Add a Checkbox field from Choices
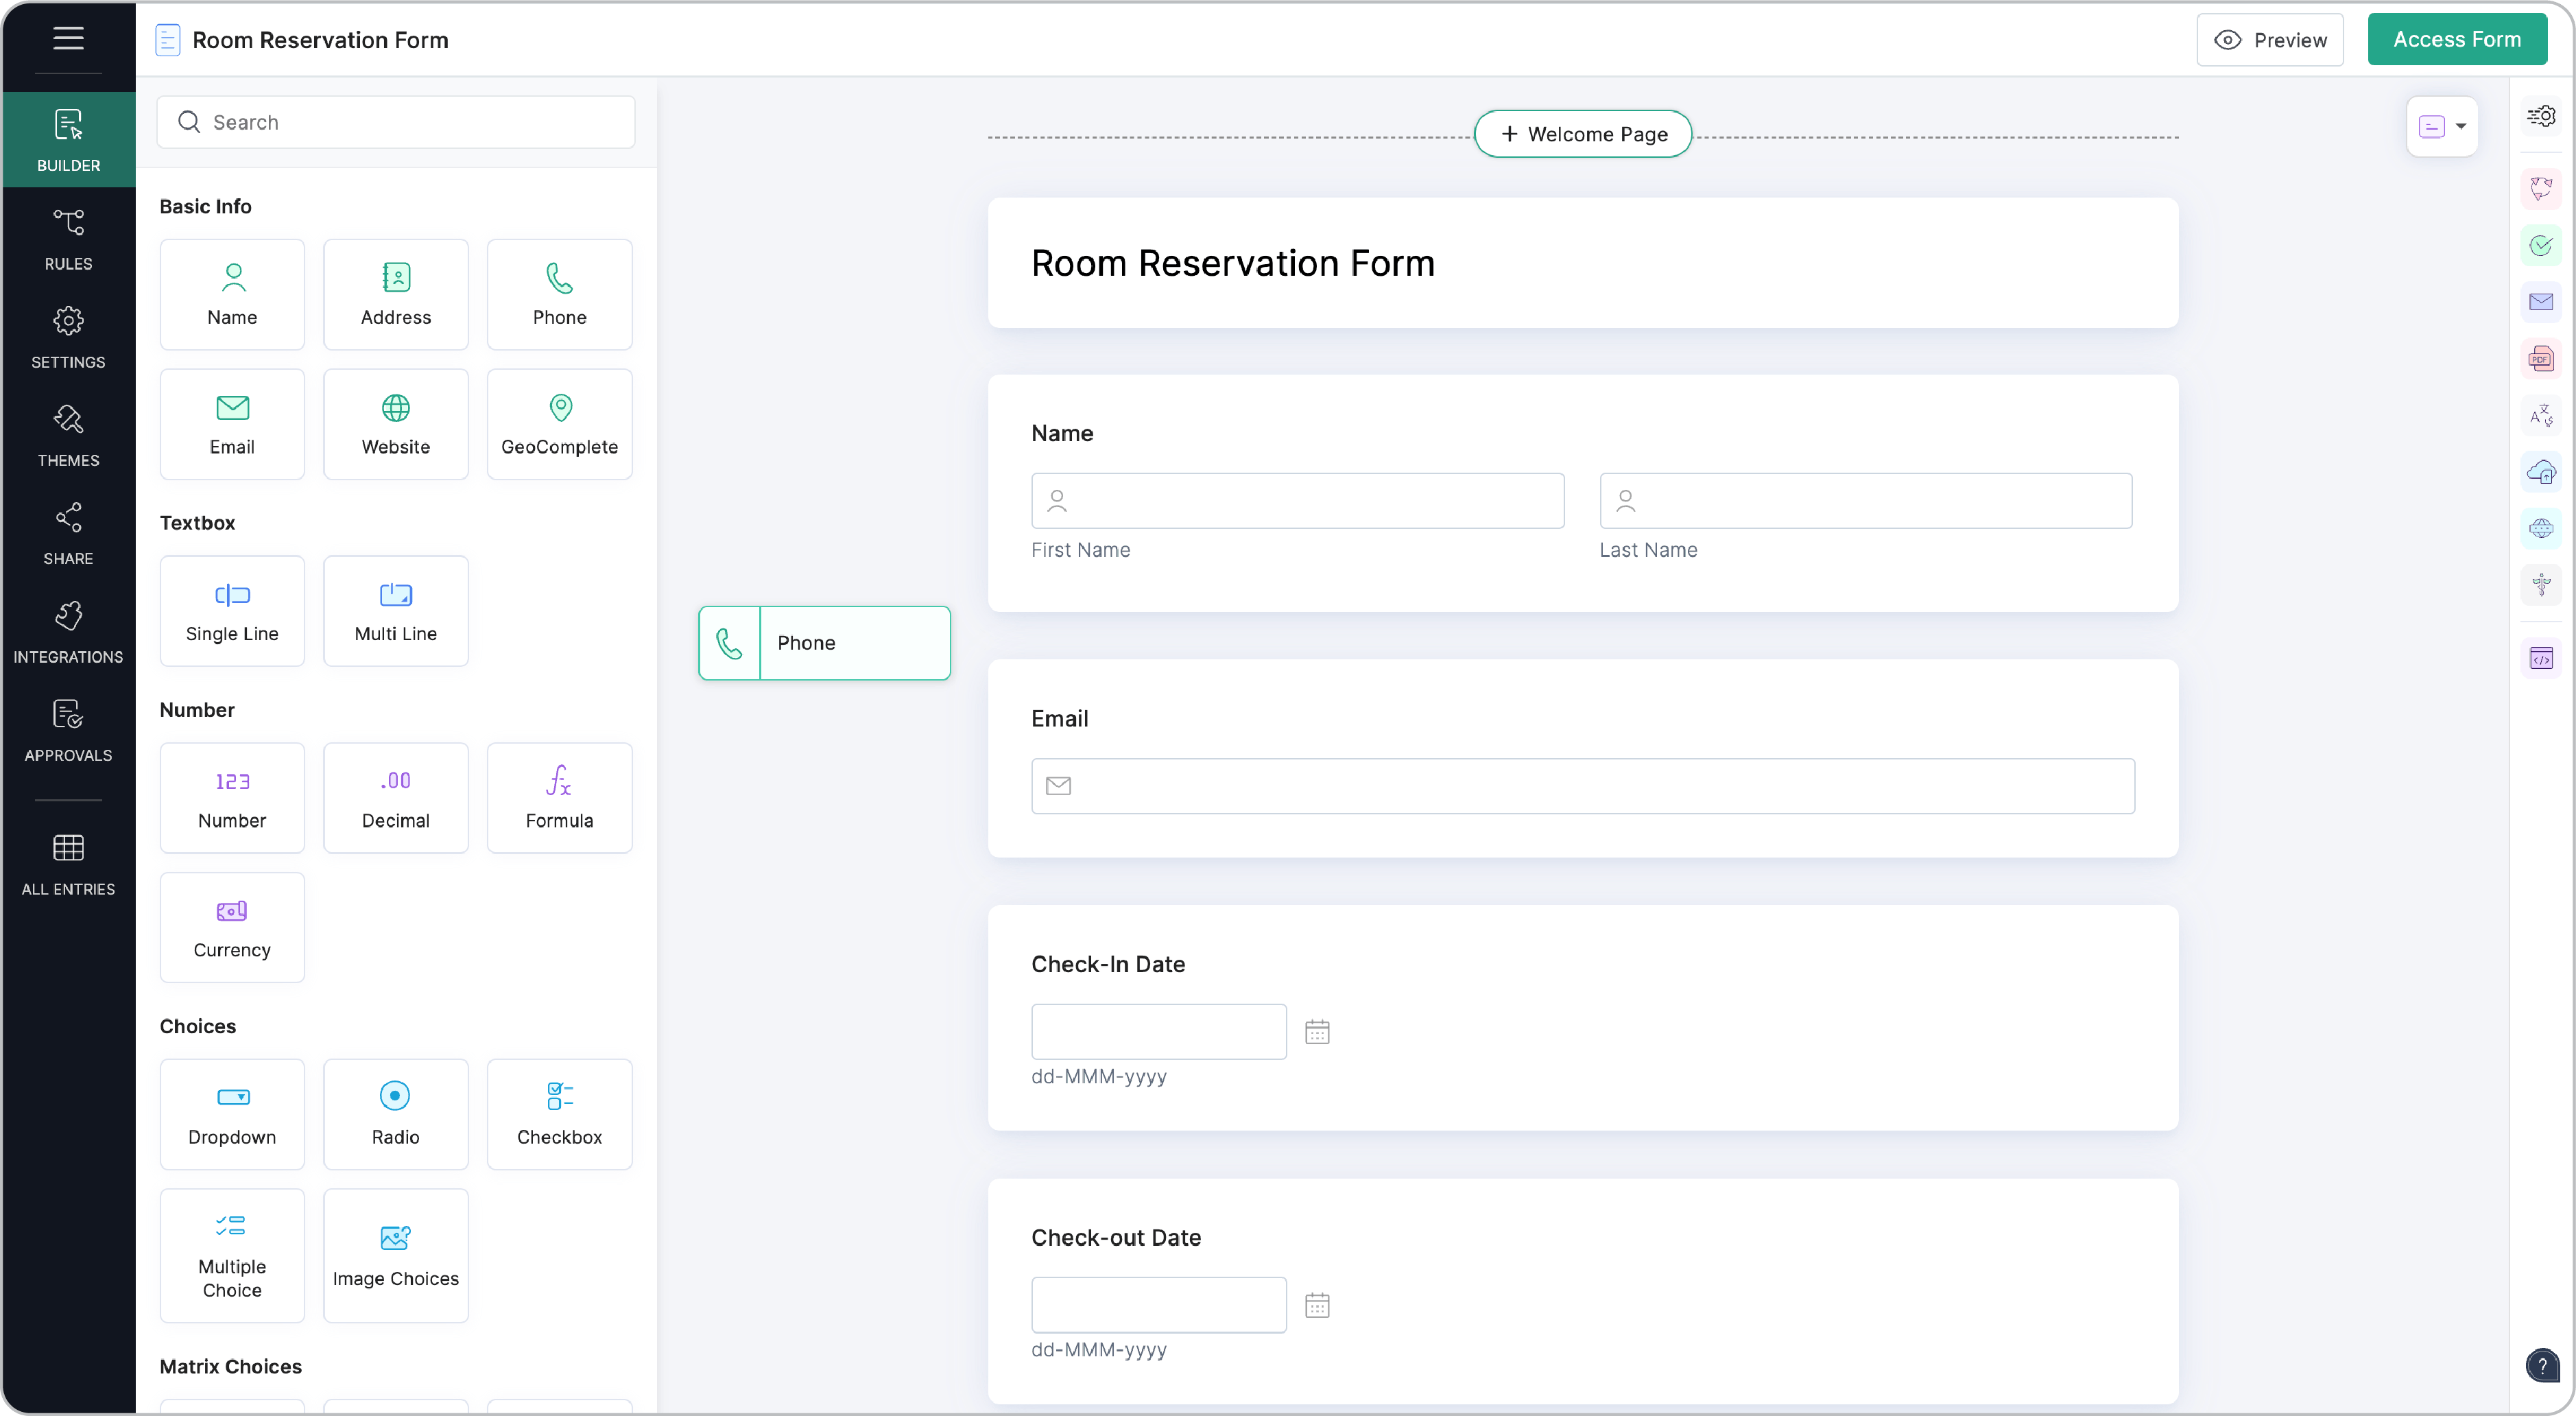The image size is (2576, 1416). (x=559, y=1113)
